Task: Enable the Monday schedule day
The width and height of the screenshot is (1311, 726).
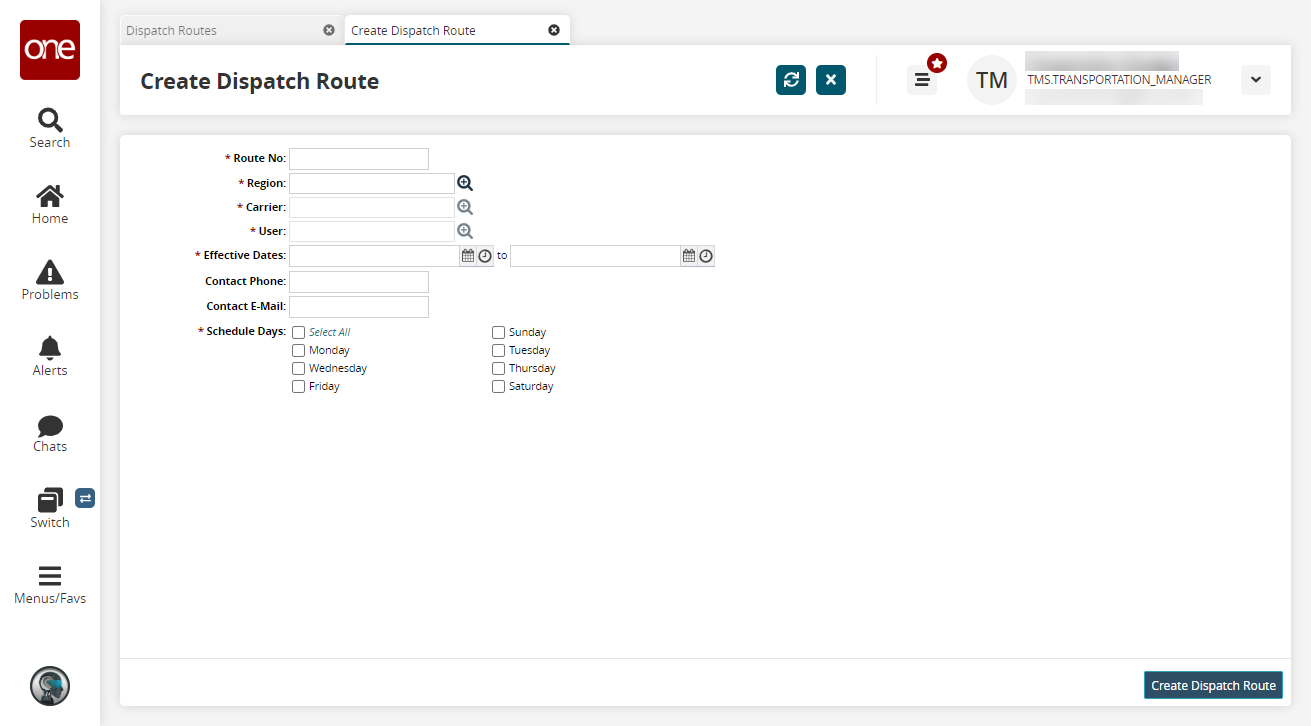Action: (298, 350)
